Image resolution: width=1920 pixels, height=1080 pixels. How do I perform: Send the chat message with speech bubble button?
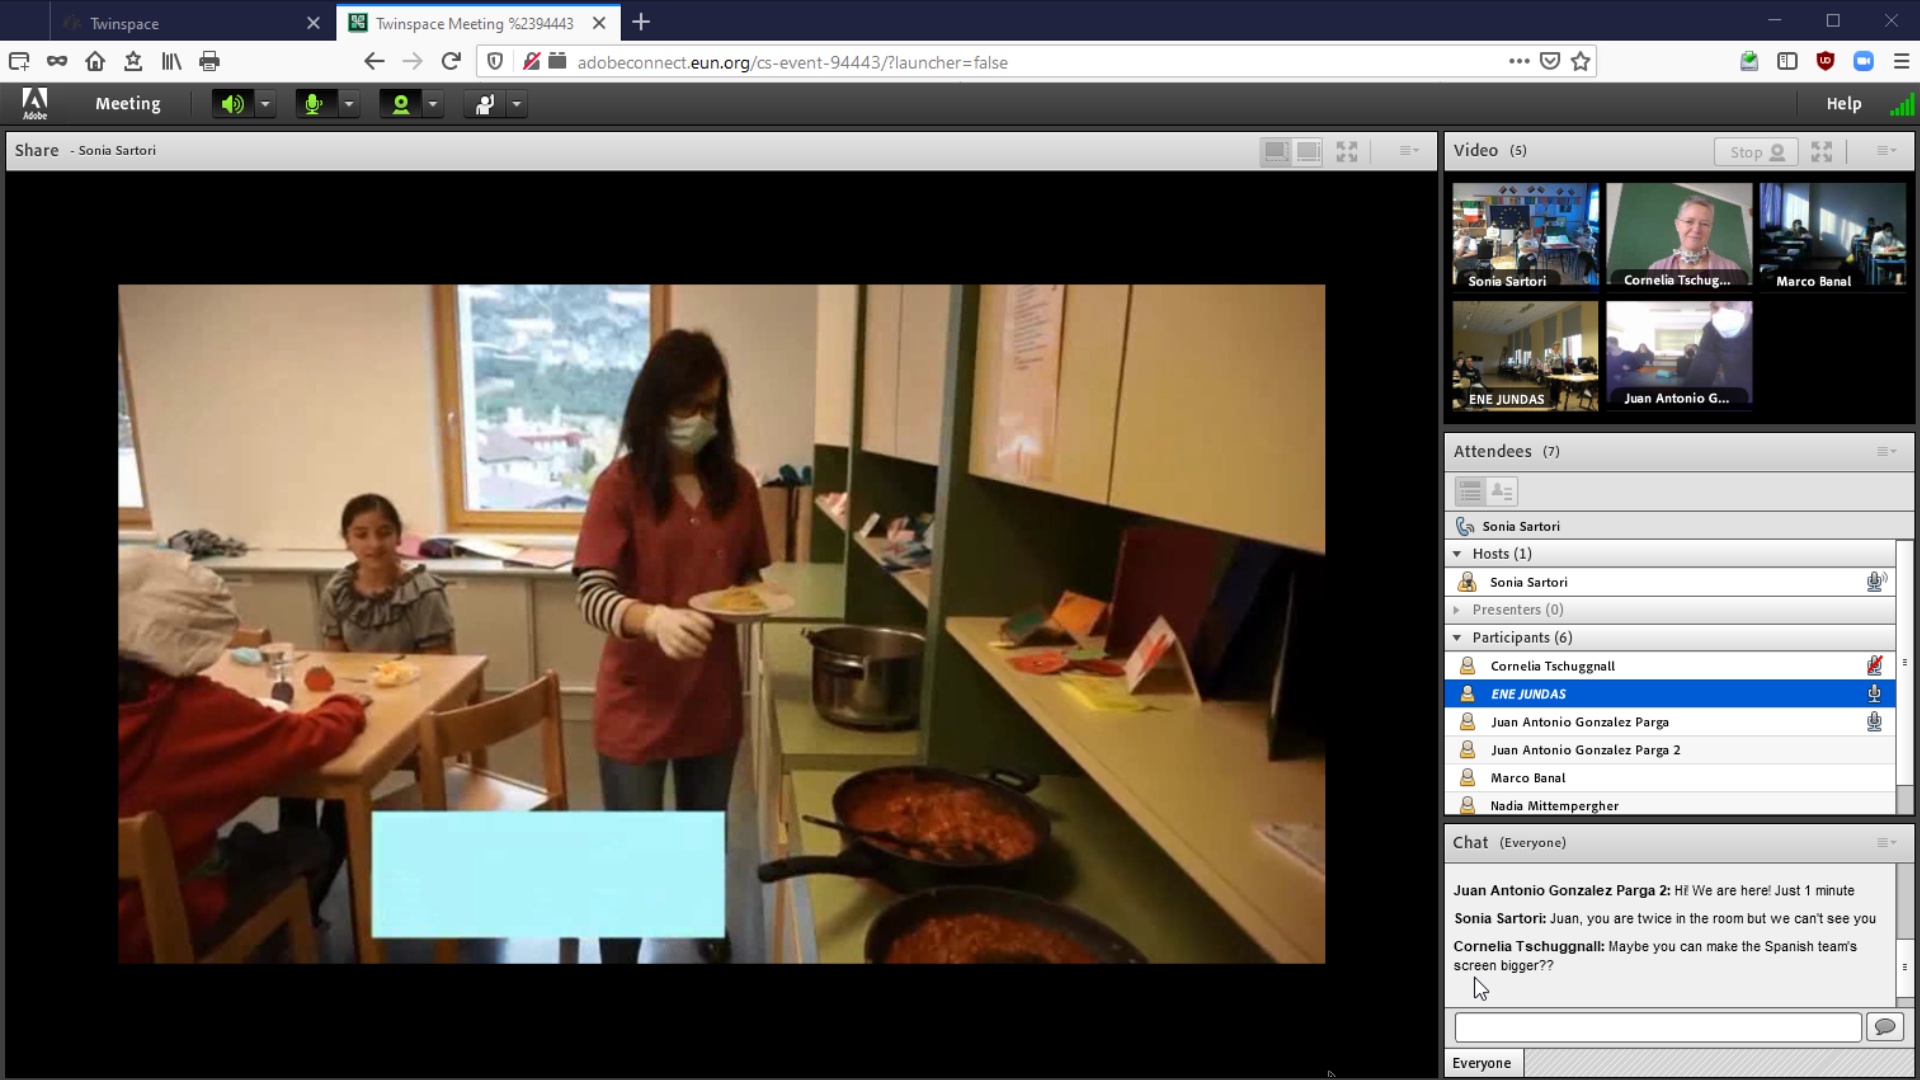point(1885,1027)
